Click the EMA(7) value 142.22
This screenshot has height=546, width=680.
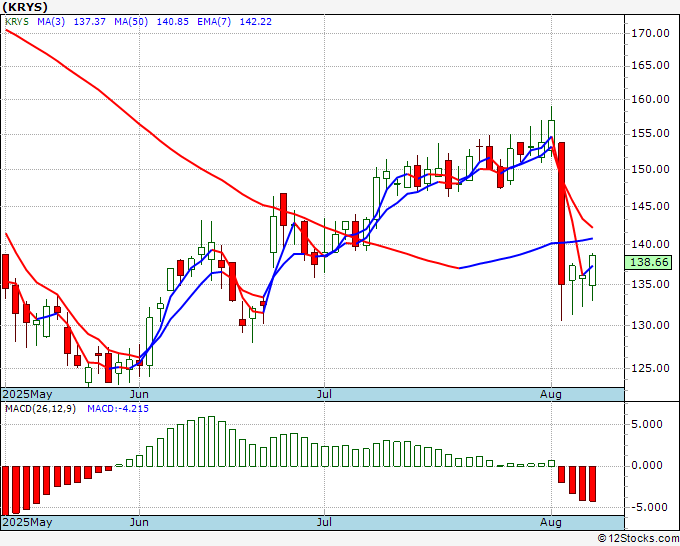tap(255, 21)
